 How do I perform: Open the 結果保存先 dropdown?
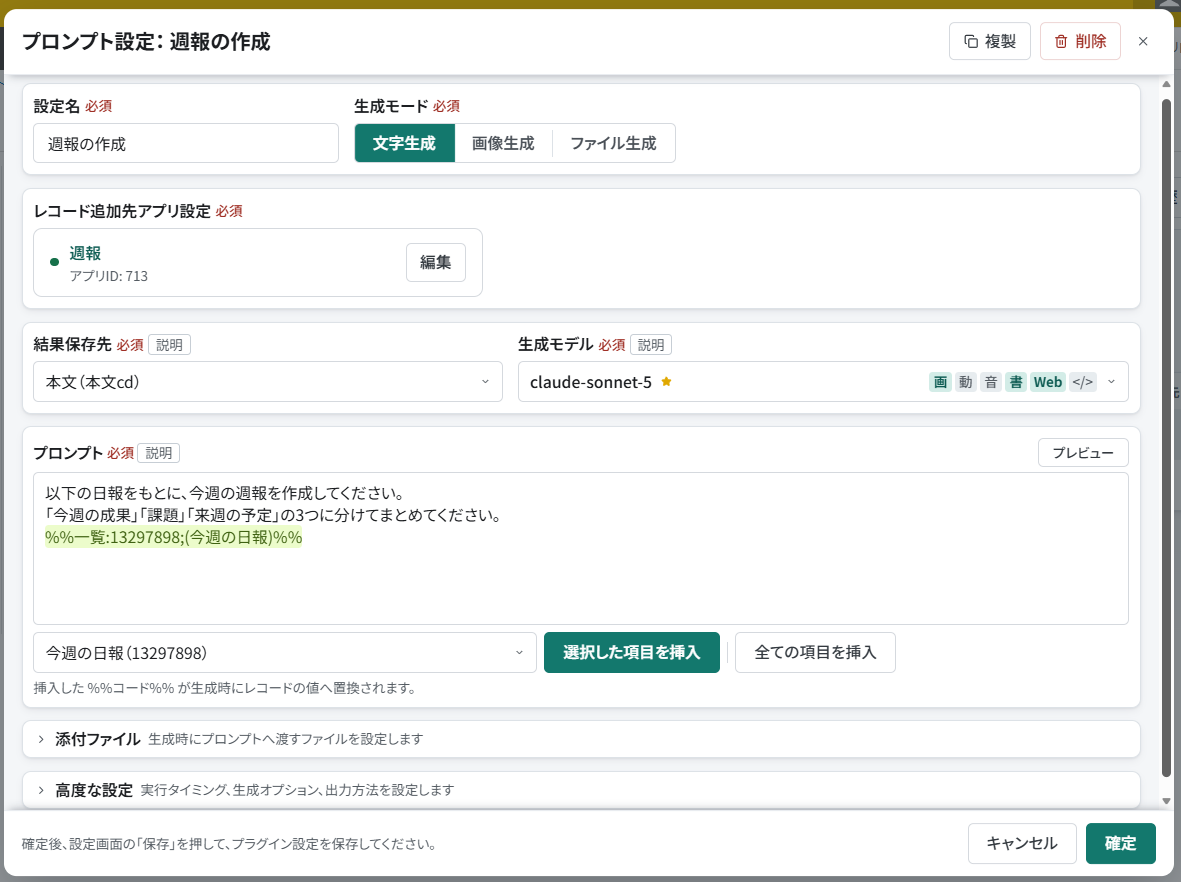click(x=267, y=382)
